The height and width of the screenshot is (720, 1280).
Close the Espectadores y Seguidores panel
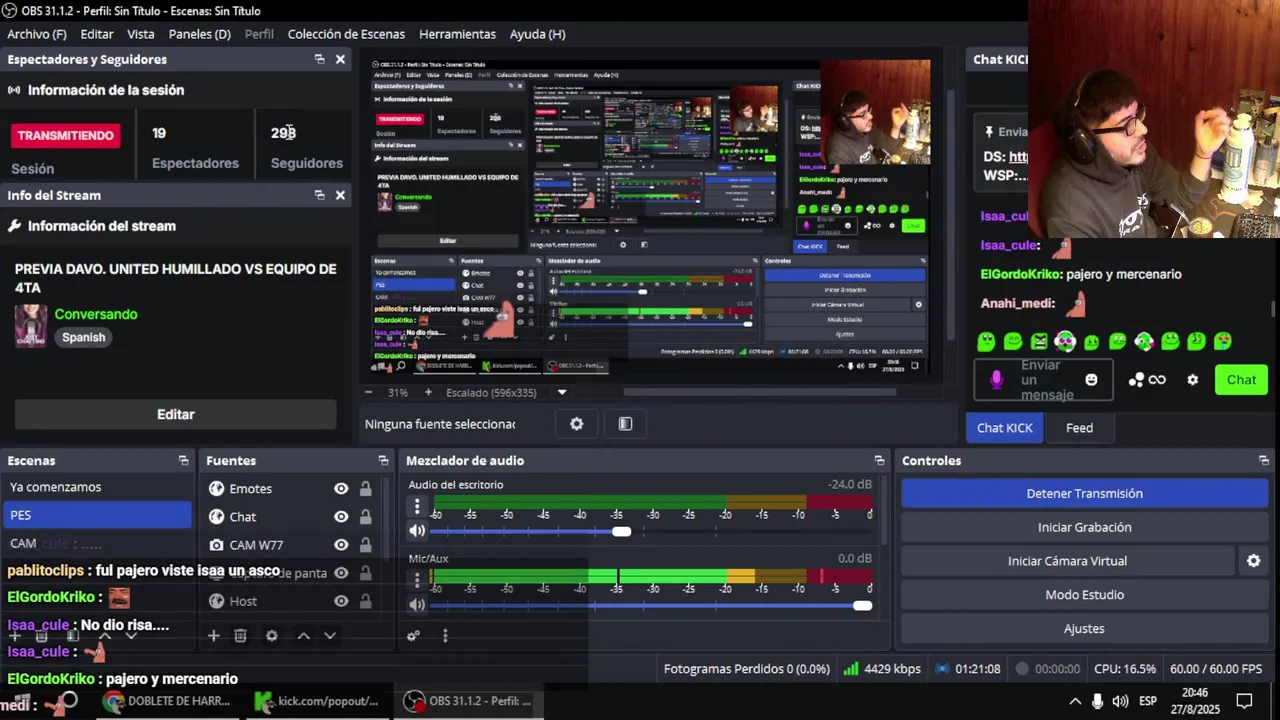point(340,60)
